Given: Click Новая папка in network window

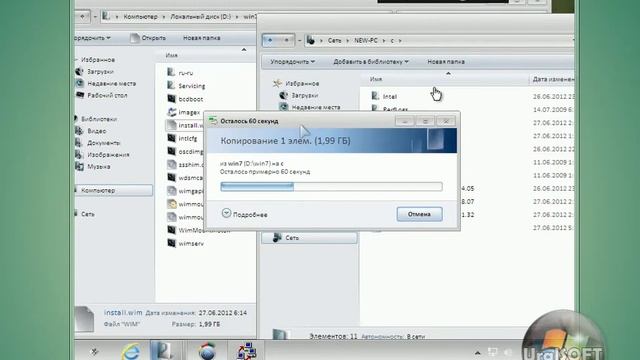Looking at the screenshot, I should pos(446,62).
